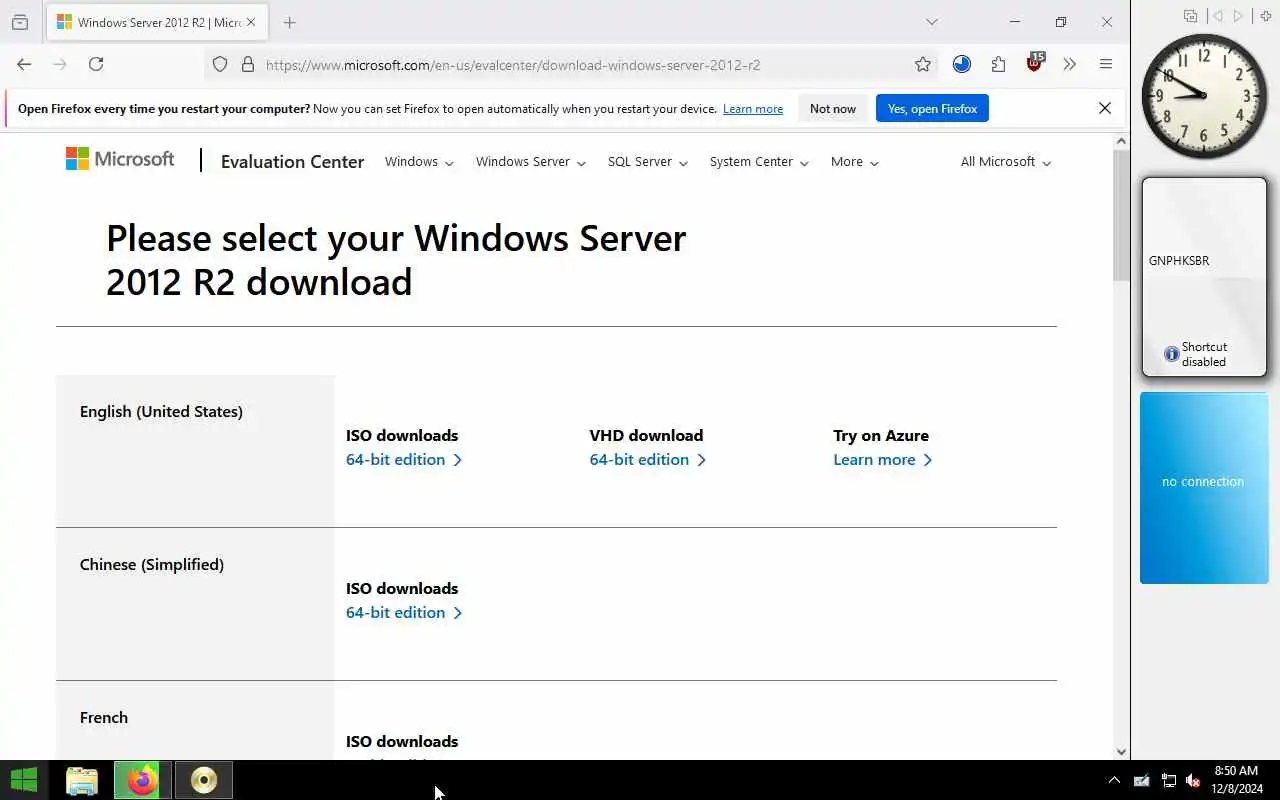Open English VHD 64-bit edition link
The width and height of the screenshot is (1280, 800).
click(x=648, y=460)
